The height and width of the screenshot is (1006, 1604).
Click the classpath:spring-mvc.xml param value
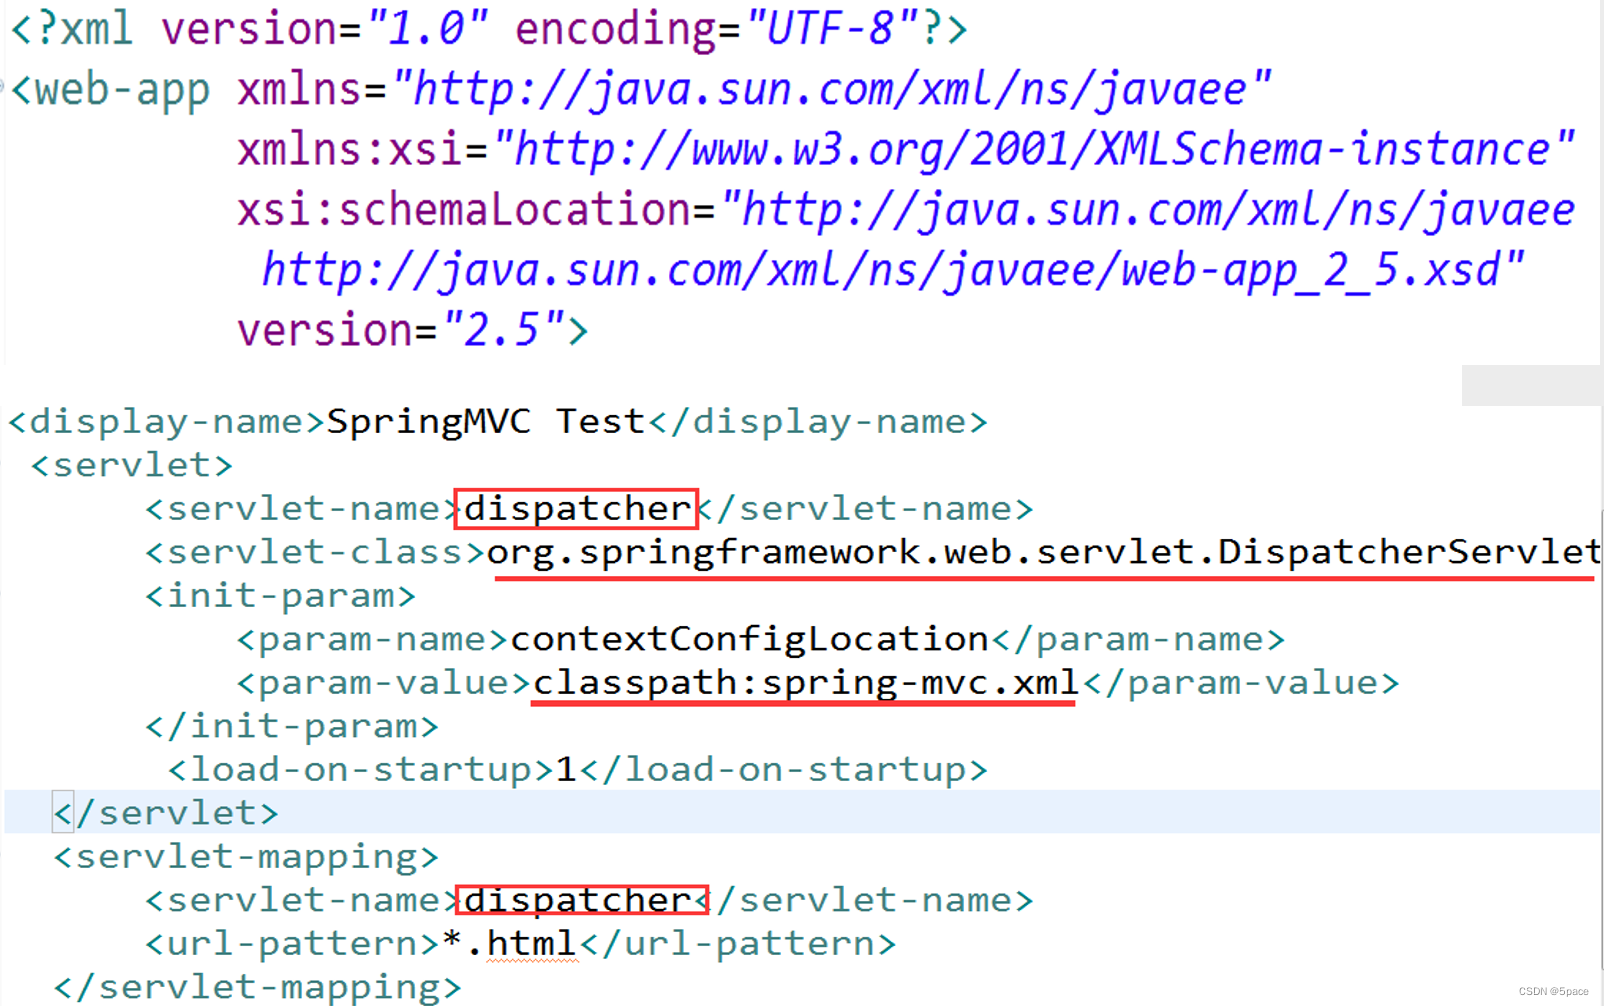(x=806, y=683)
